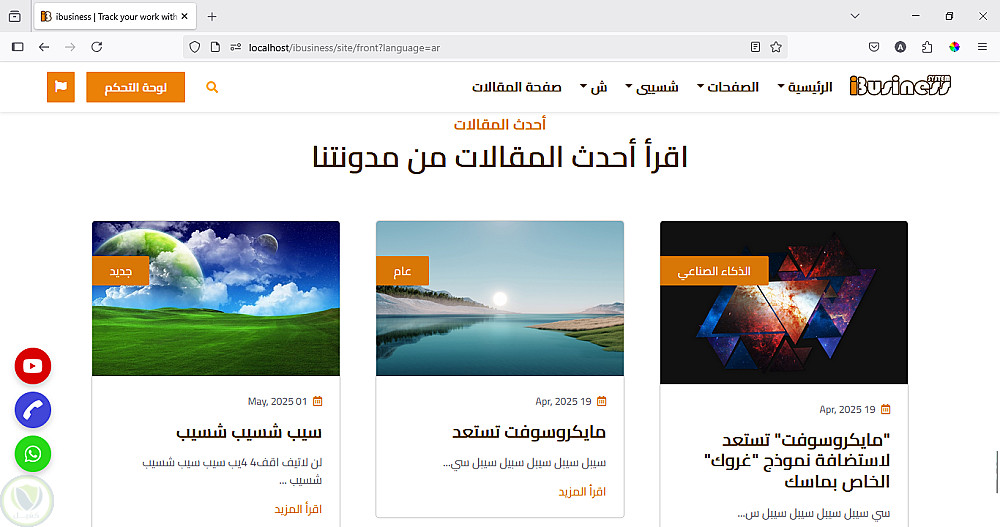Image resolution: width=1000 pixels, height=527 pixels.
Task: Click the عام category badge
Action: [x=402, y=271]
